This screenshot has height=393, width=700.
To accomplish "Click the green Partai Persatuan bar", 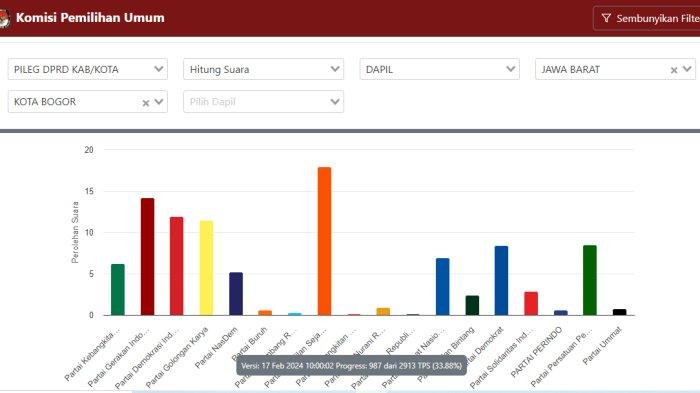I will 590,280.
